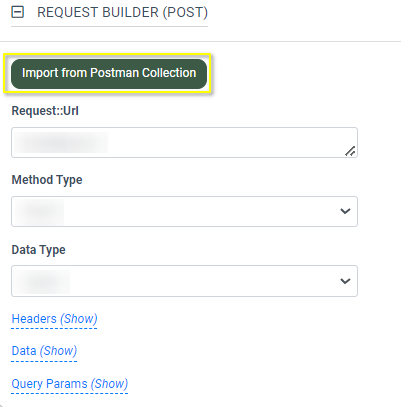Show the Headers section
The width and height of the screenshot is (401, 407).
click(54, 319)
